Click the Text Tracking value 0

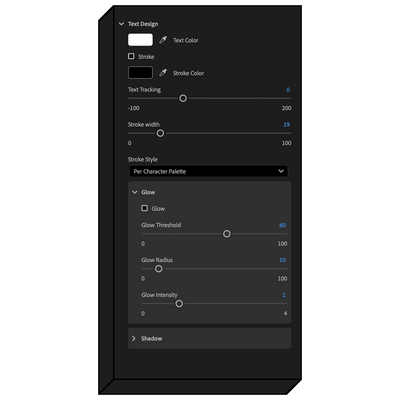tap(288, 90)
